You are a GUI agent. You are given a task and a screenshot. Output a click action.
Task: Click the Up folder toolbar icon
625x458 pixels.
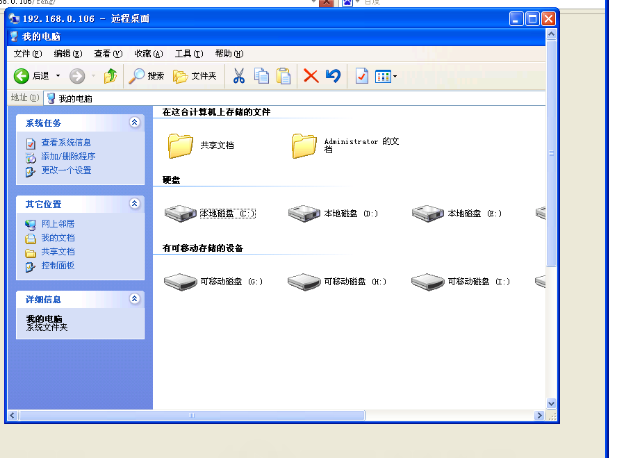point(110,76)
